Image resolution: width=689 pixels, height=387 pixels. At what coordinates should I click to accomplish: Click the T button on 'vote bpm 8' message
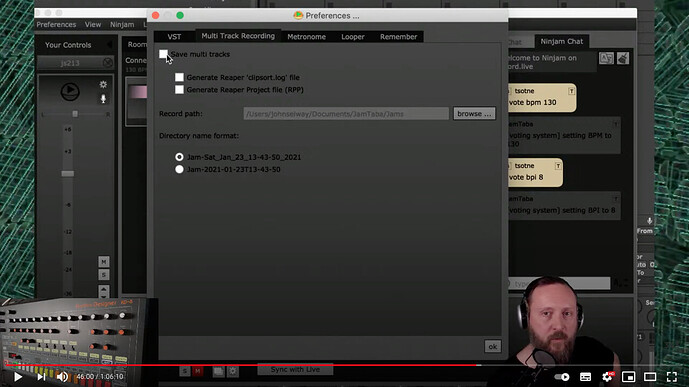558,166
